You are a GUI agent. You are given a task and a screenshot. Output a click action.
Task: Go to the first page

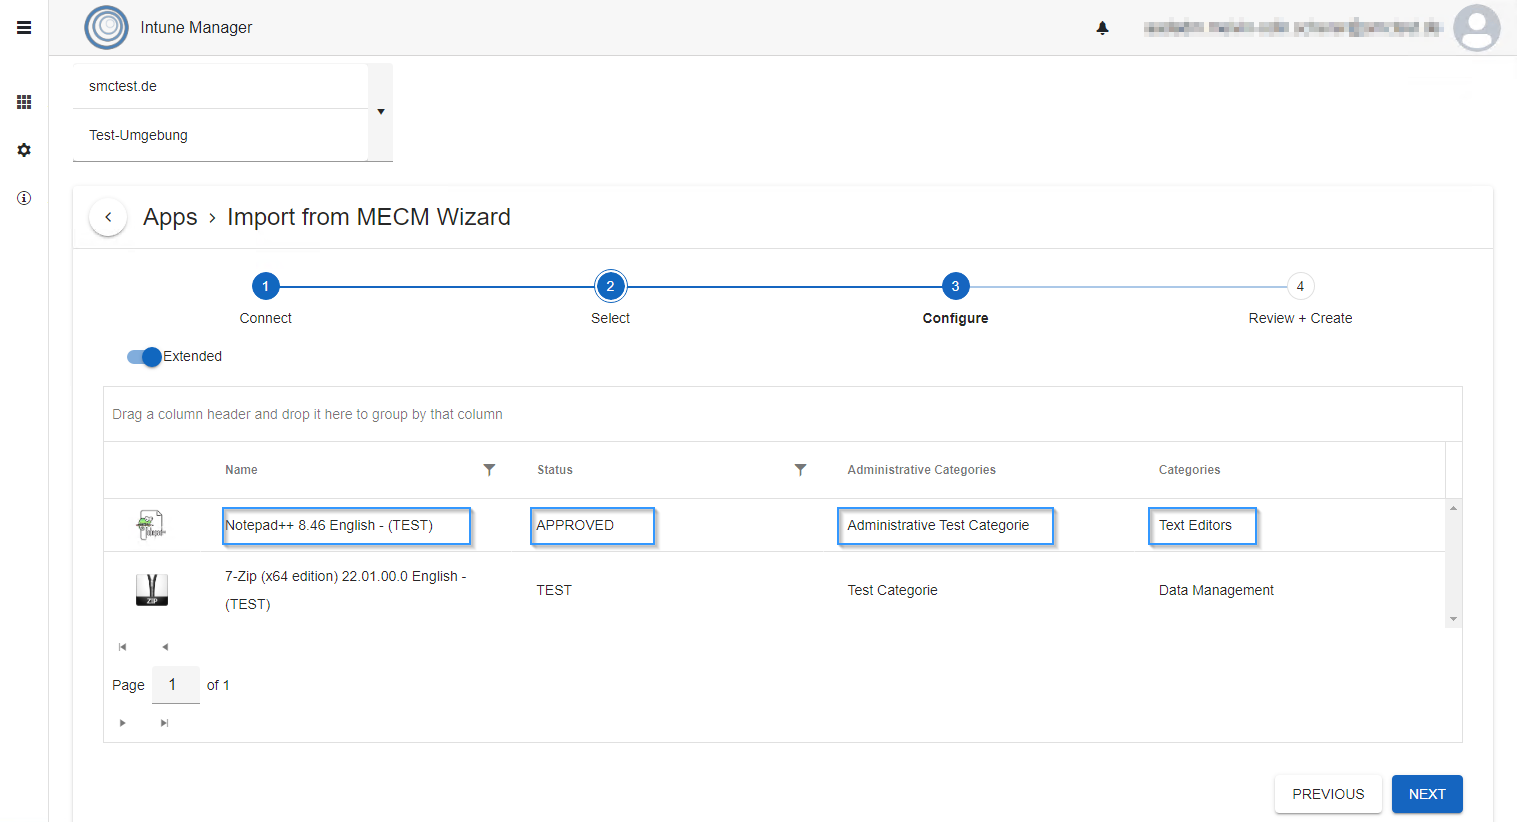(x=123, y=647)
